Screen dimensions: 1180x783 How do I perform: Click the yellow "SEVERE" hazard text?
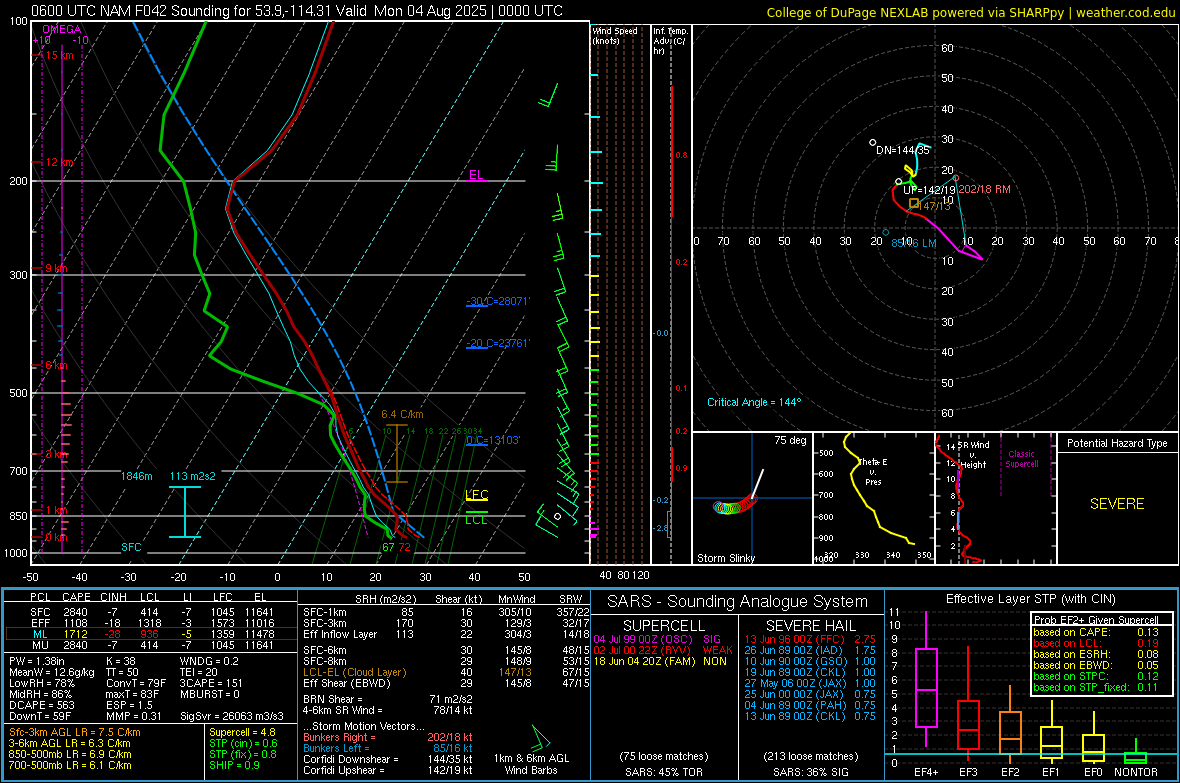click(x=1117, y=504)
